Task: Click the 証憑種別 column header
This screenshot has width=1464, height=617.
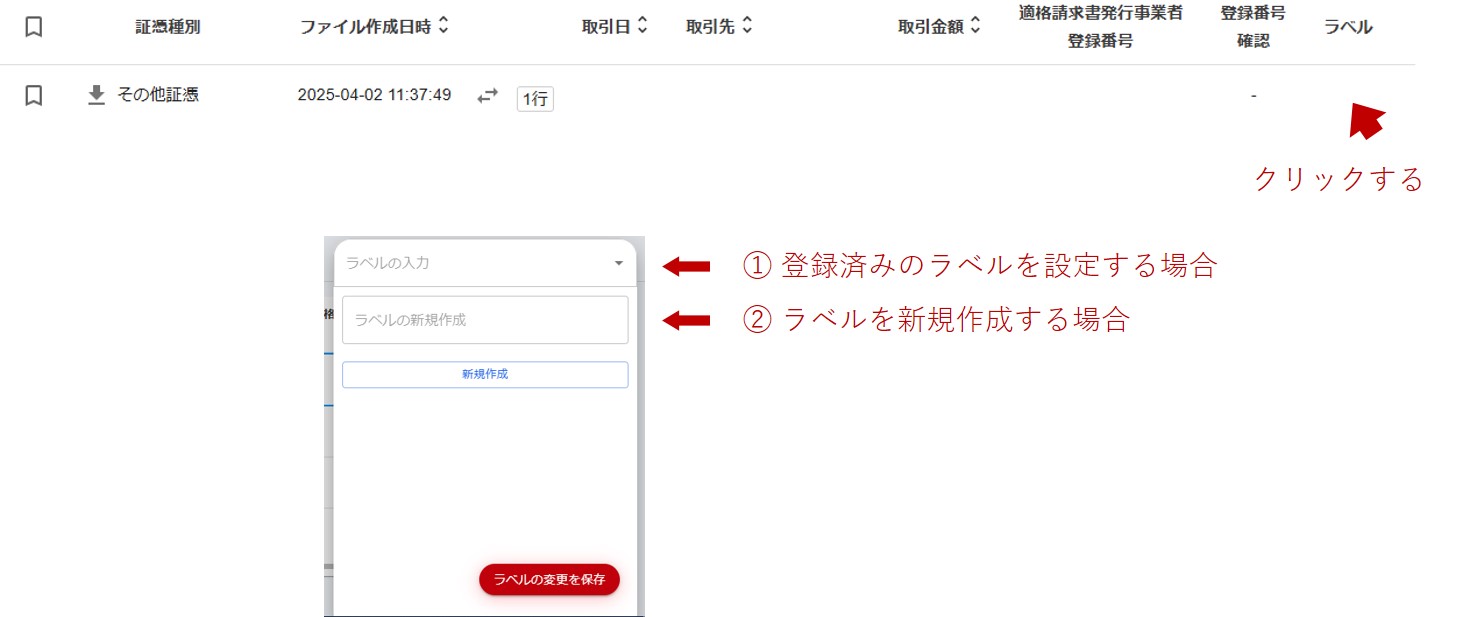Action: tap(168, 27)
